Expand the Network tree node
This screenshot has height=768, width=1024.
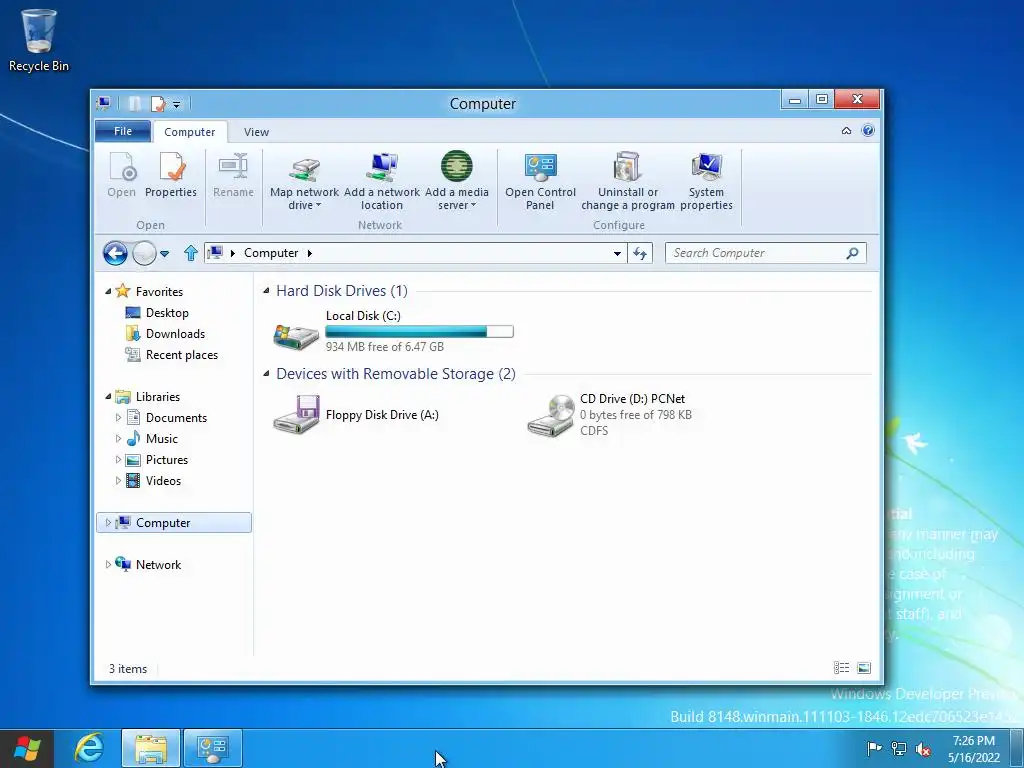tap(108, 564)
